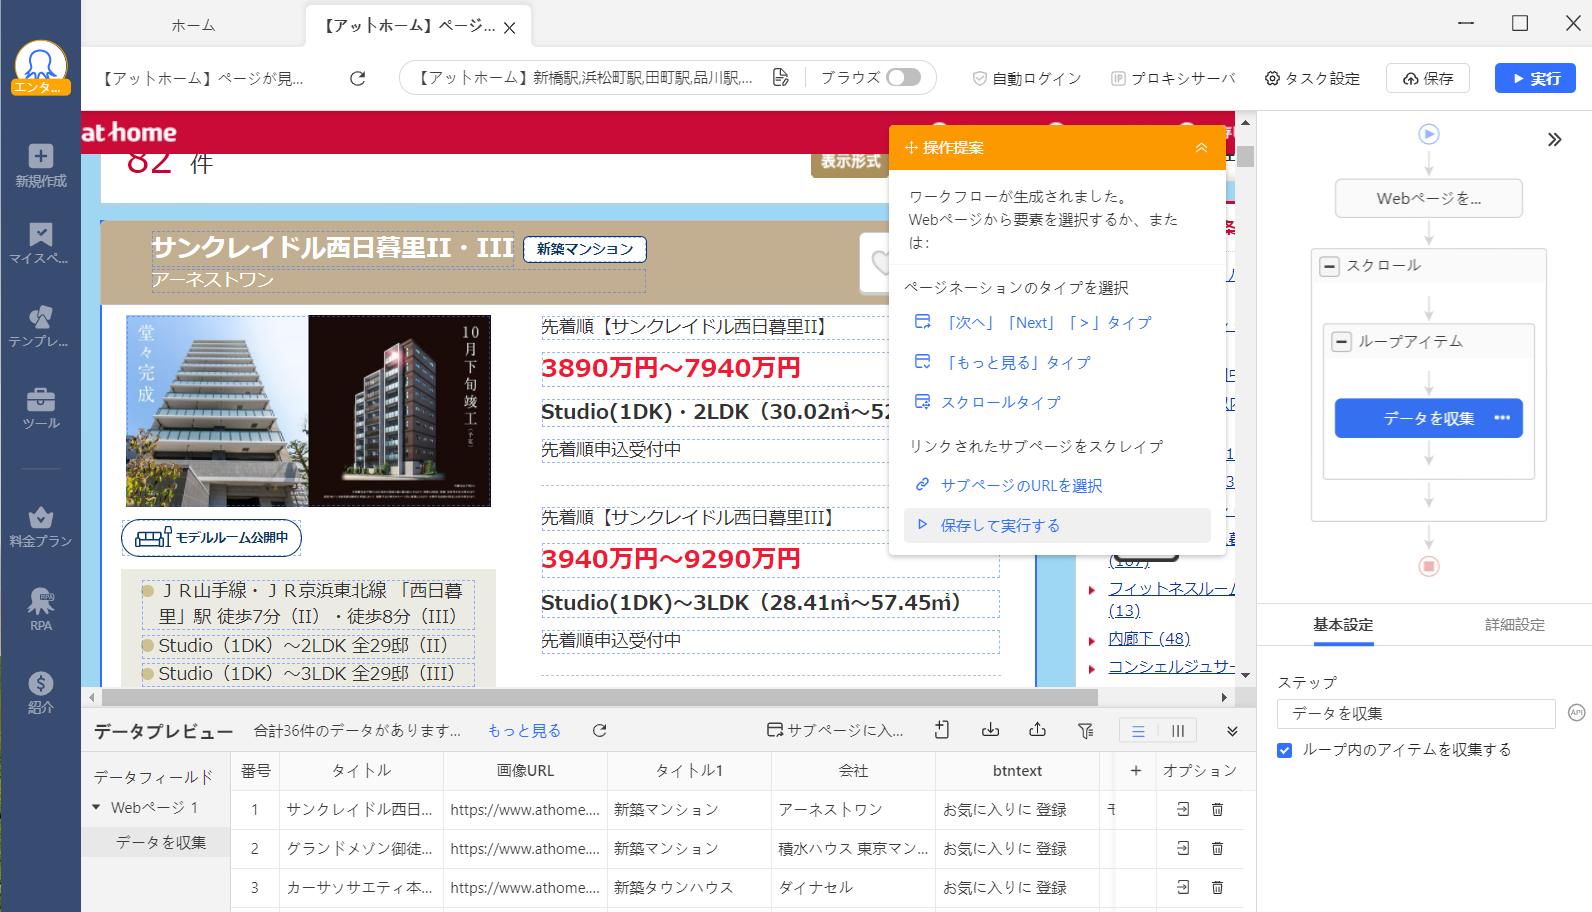Collapse the ループアイテム workflow block
Screen dimensions: 1592x912
[x=1342, y=342]
